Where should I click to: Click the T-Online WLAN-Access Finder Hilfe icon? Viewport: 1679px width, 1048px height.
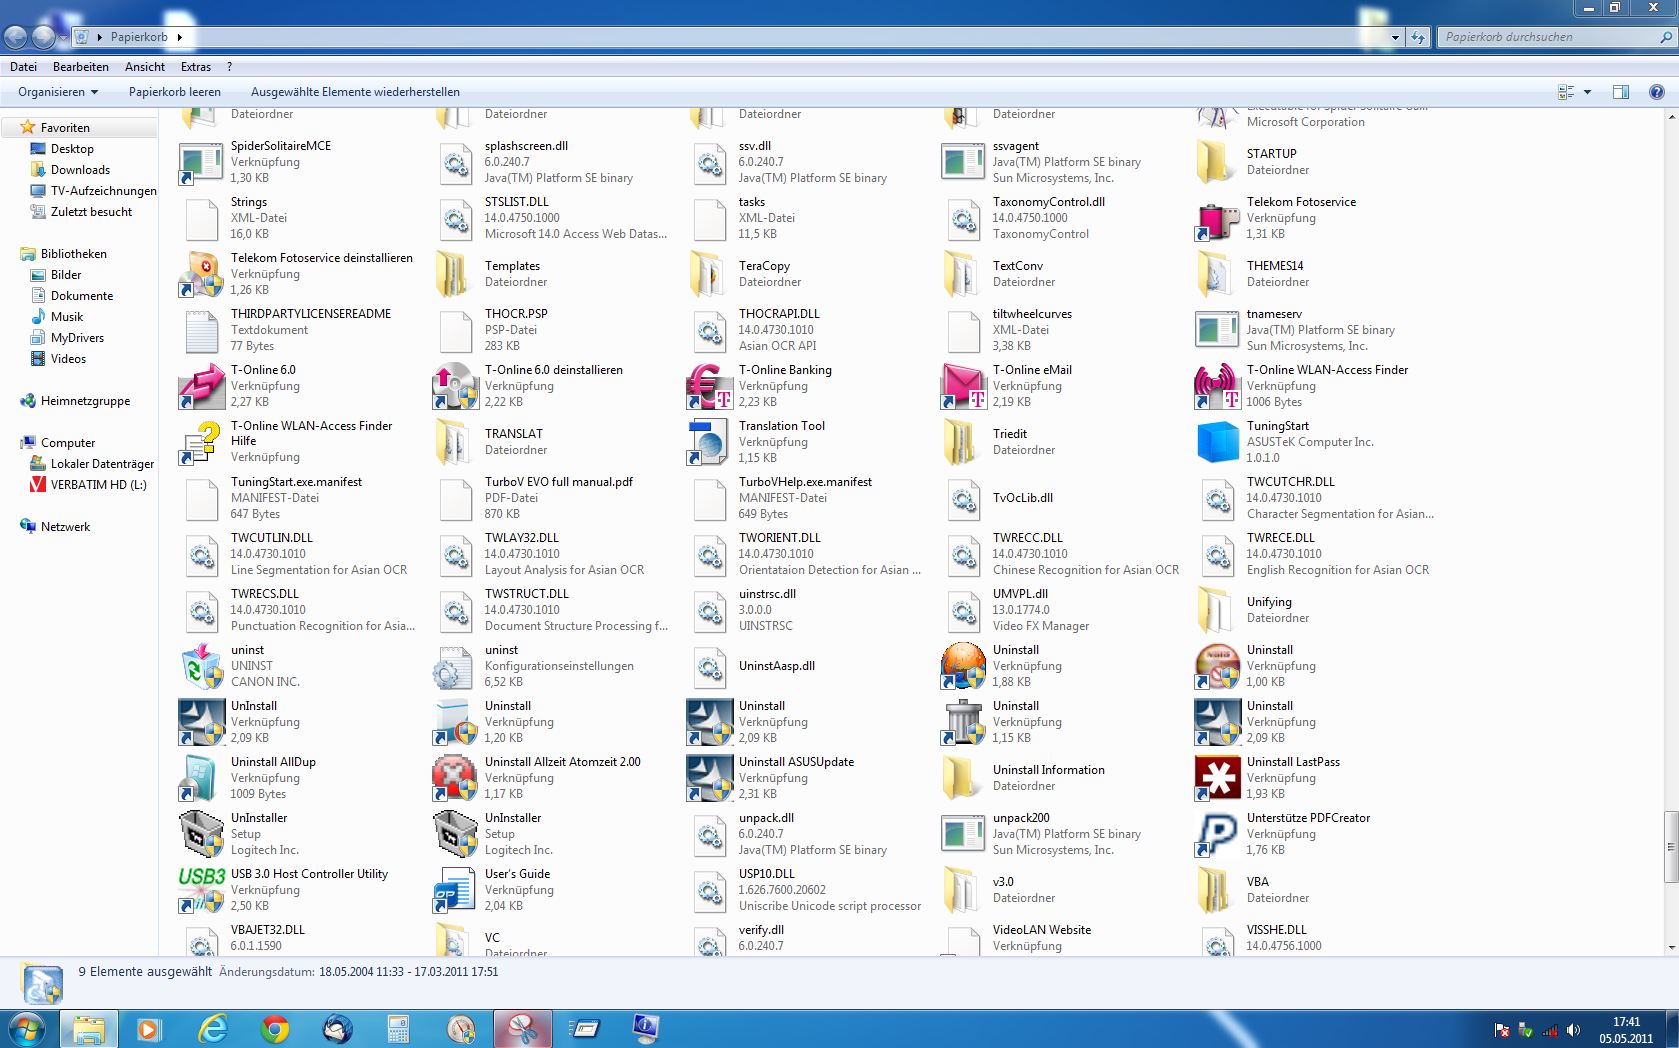coord(202,442)
